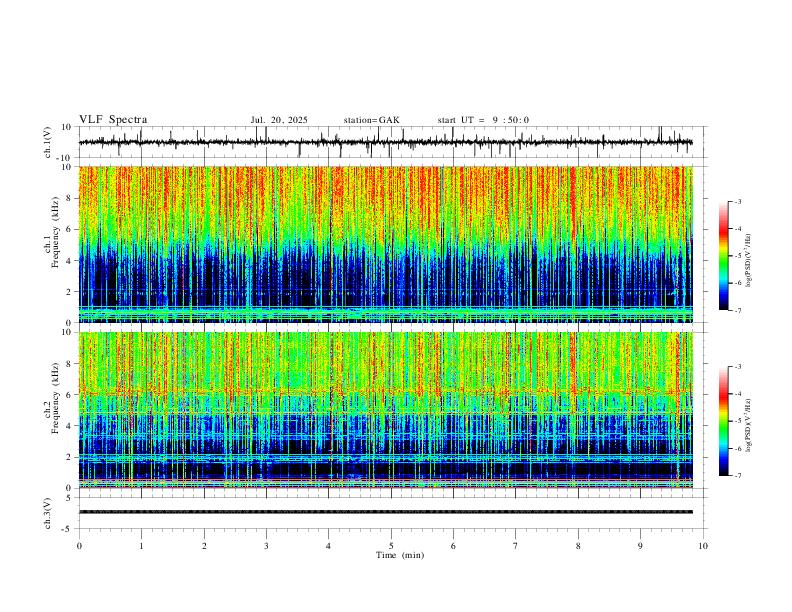Click the ch.1 spectrogram color scale bar
The image size is (792, 612).
724,256
